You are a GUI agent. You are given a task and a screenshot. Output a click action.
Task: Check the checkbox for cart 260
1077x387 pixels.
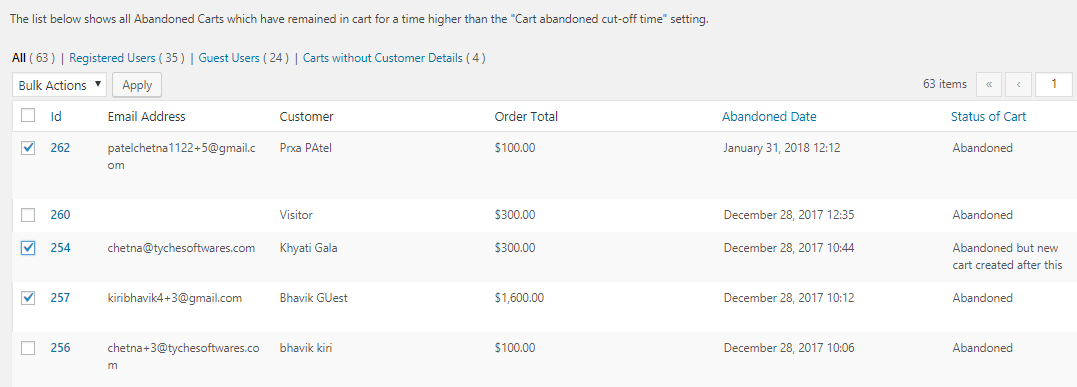[28, 215]
